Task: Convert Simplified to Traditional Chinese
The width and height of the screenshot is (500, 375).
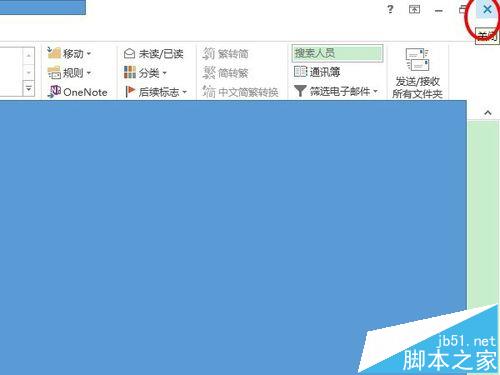Action: pos(226,72)
